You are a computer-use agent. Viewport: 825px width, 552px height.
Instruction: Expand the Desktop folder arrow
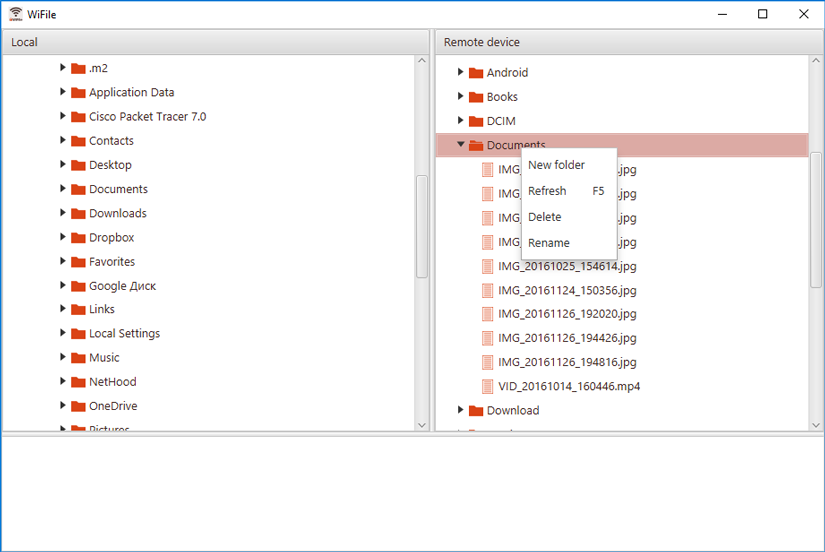[x=63, y=164]
